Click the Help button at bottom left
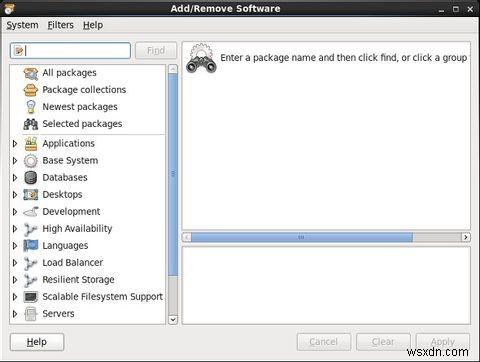Viewport: 480px width, 362px height. pyautogui.click(x=37, y=342)
